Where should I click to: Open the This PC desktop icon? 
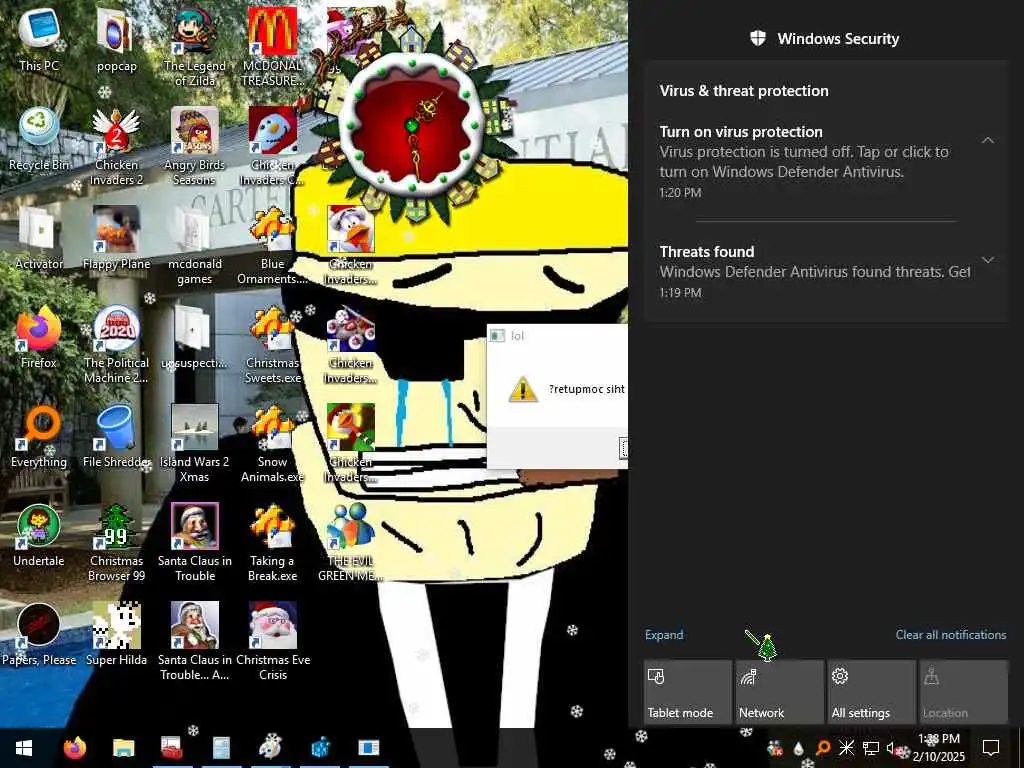coord(39,39)
